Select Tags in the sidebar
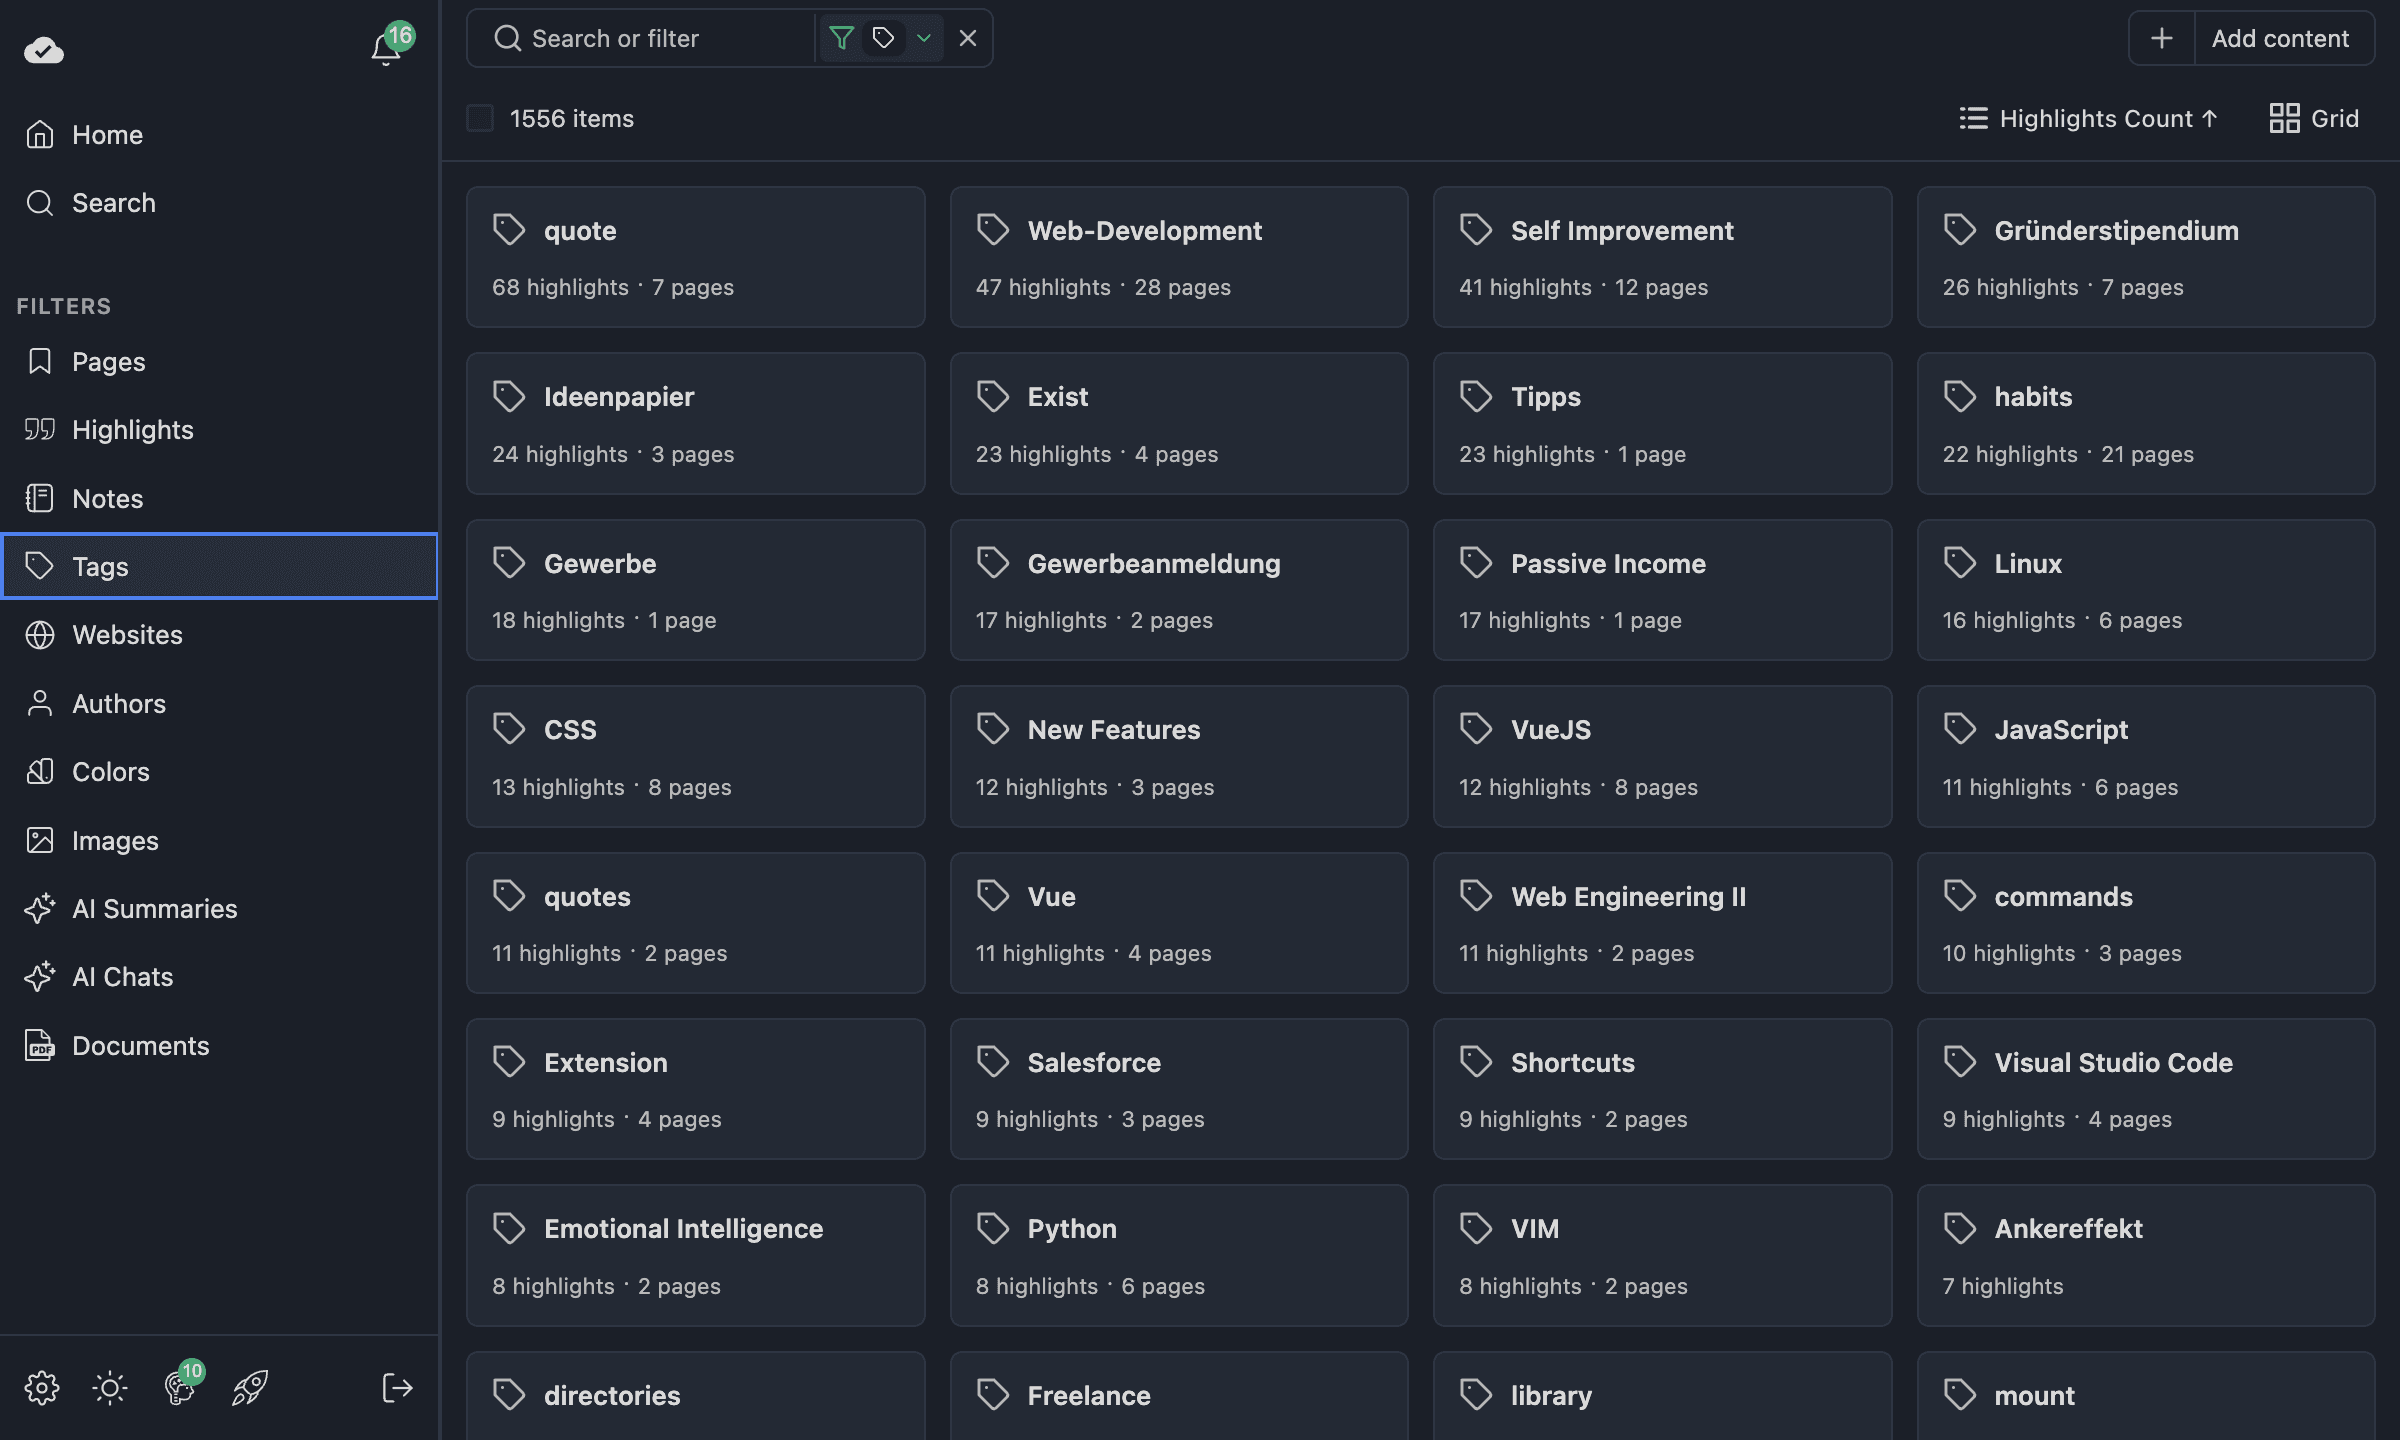 coord(101,566)
